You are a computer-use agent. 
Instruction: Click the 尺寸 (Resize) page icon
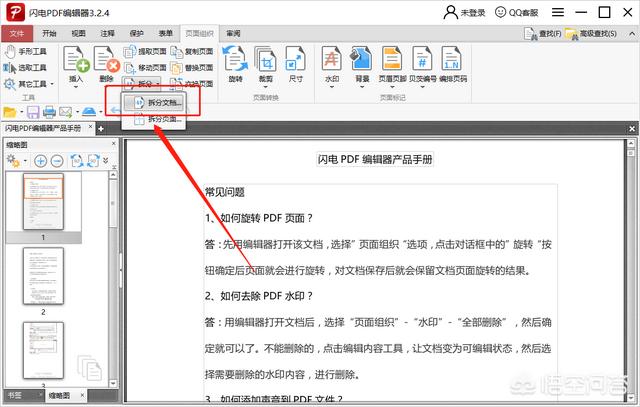[296, 60]
